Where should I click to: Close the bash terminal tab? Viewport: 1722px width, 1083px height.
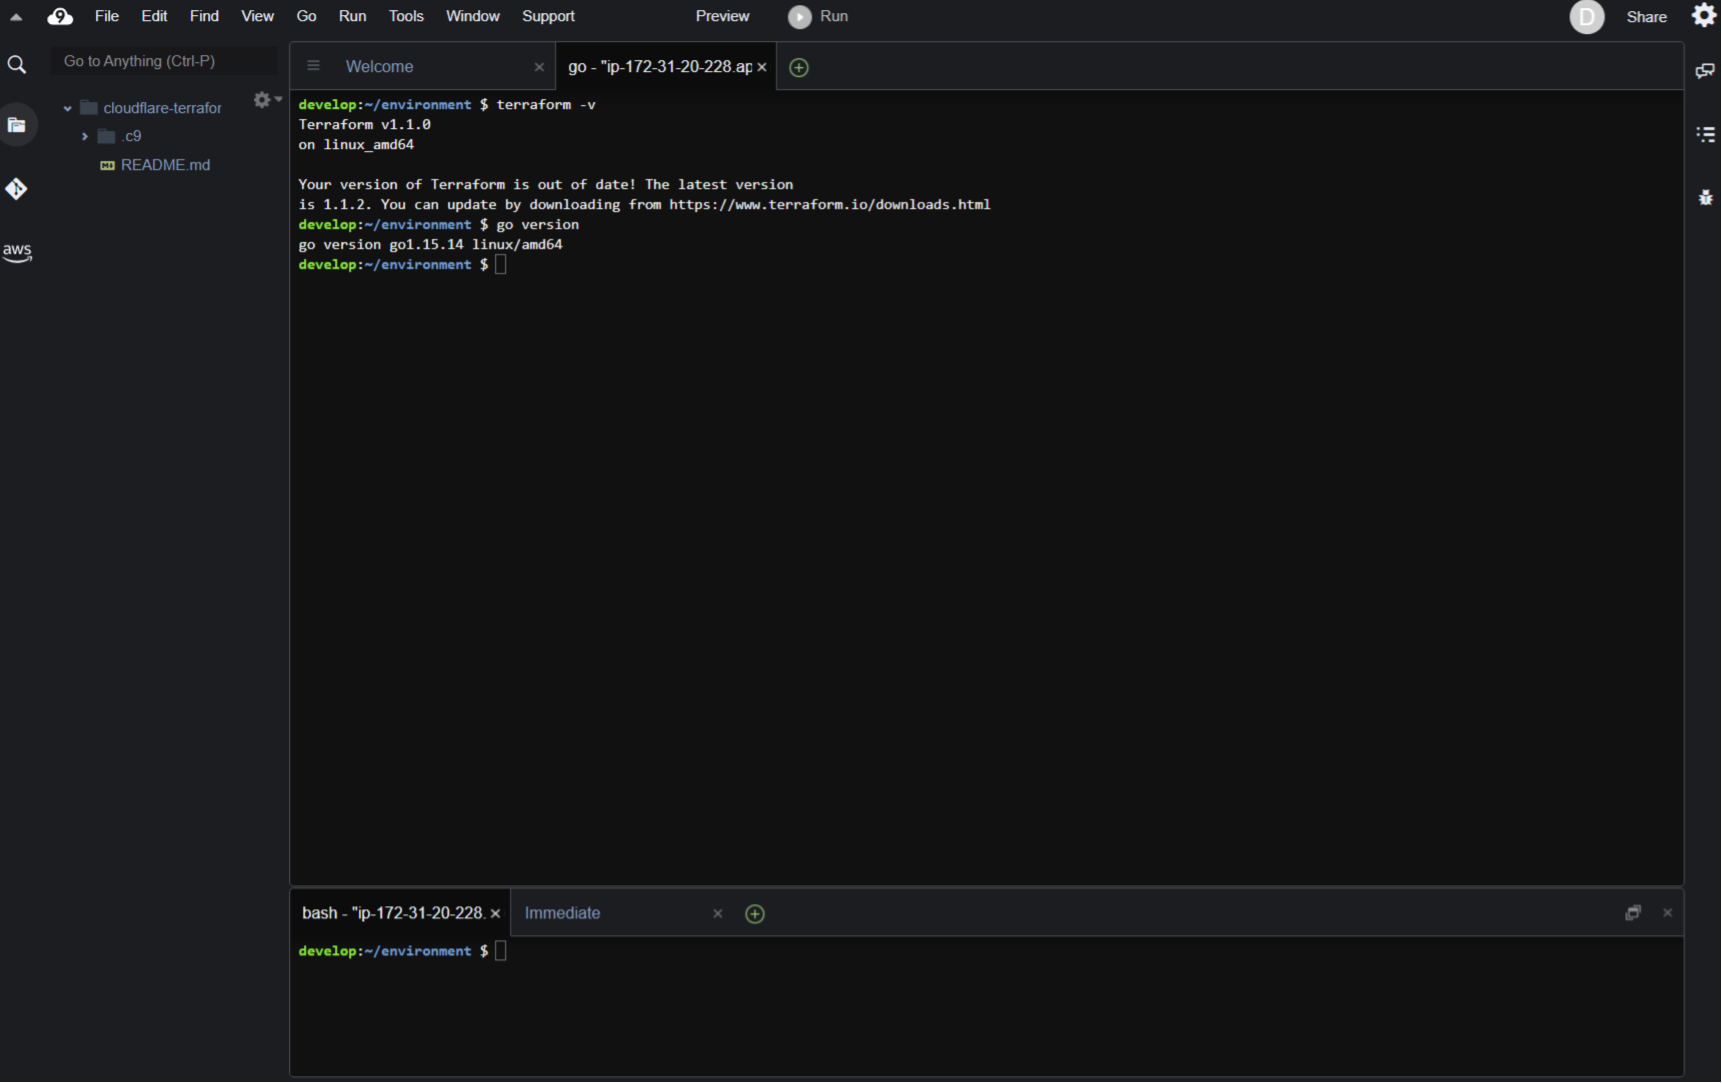click(495, 914)
